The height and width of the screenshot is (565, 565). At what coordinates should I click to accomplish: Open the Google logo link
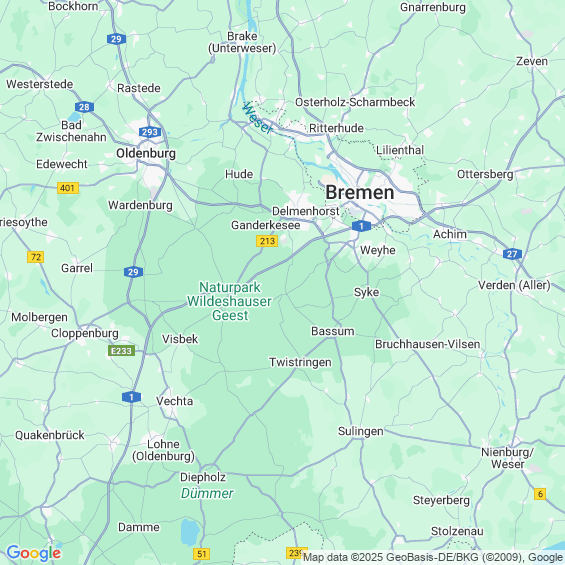[x=34, y=553]
